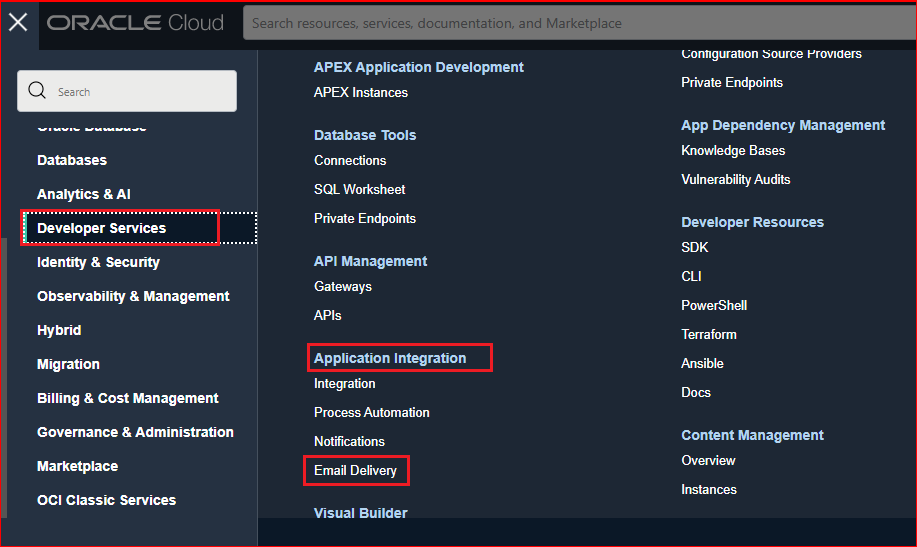
Task: Open Observability & Management category
Action: [133, 296]
